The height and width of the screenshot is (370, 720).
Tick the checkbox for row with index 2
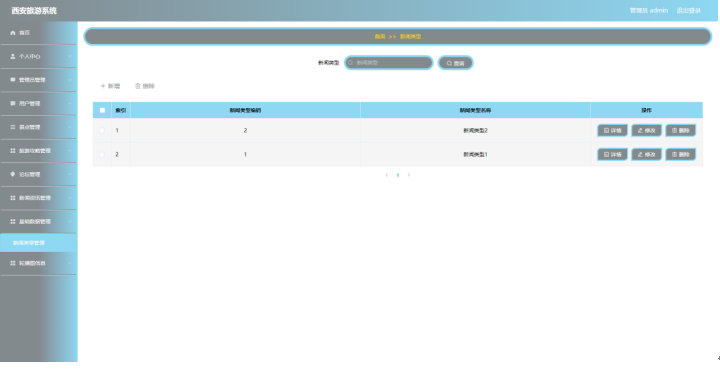click(x=102, y=154)
